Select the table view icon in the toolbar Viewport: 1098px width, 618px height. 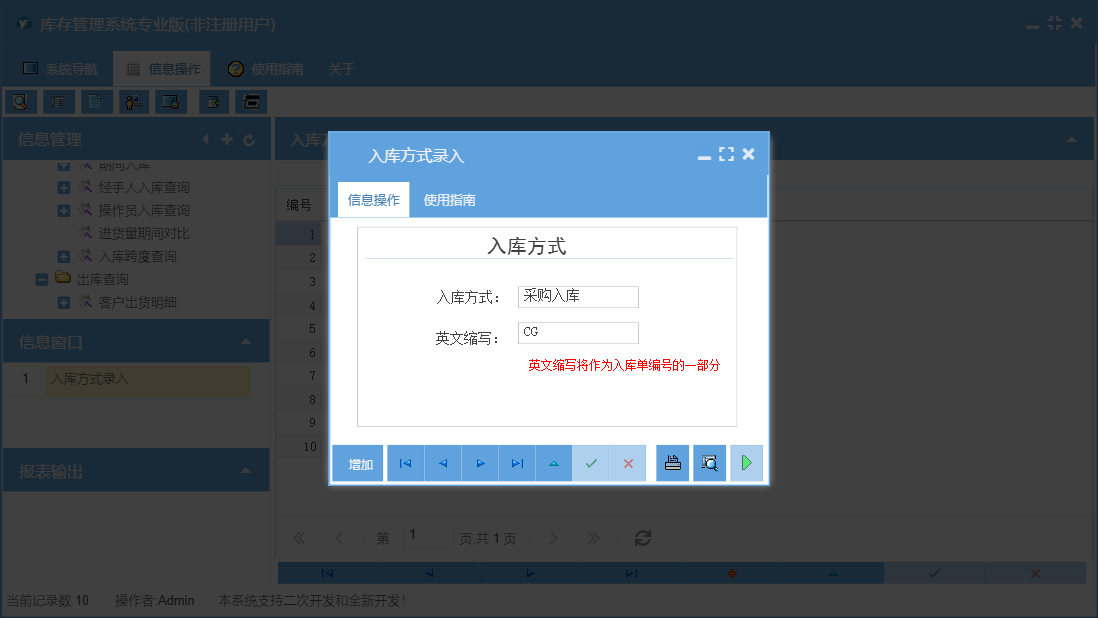58,101
